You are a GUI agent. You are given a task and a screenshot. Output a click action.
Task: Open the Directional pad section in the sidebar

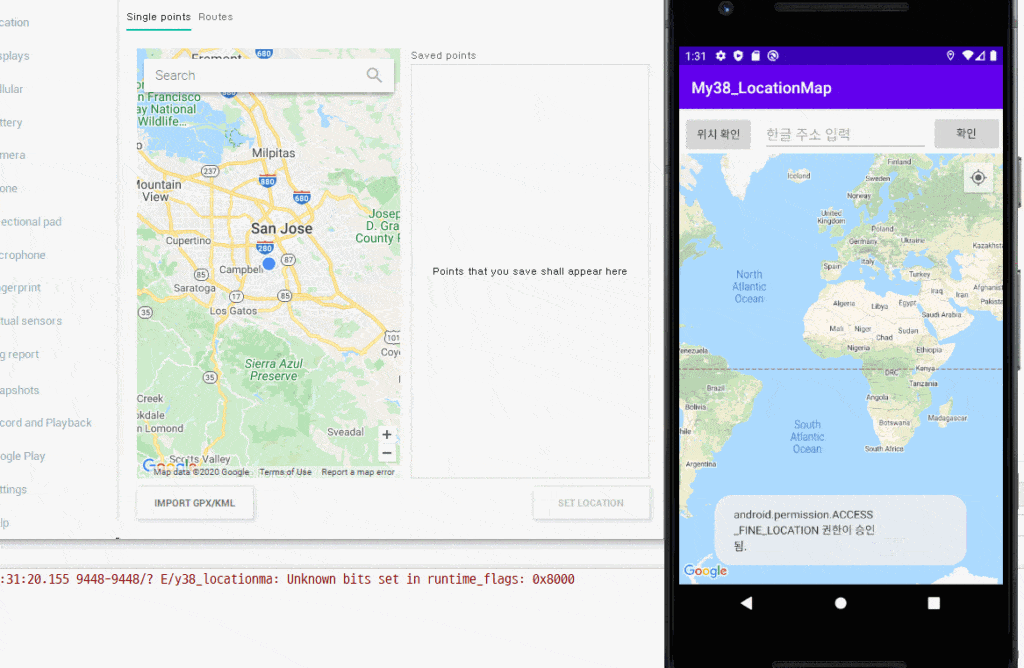[x=31, y=221]
